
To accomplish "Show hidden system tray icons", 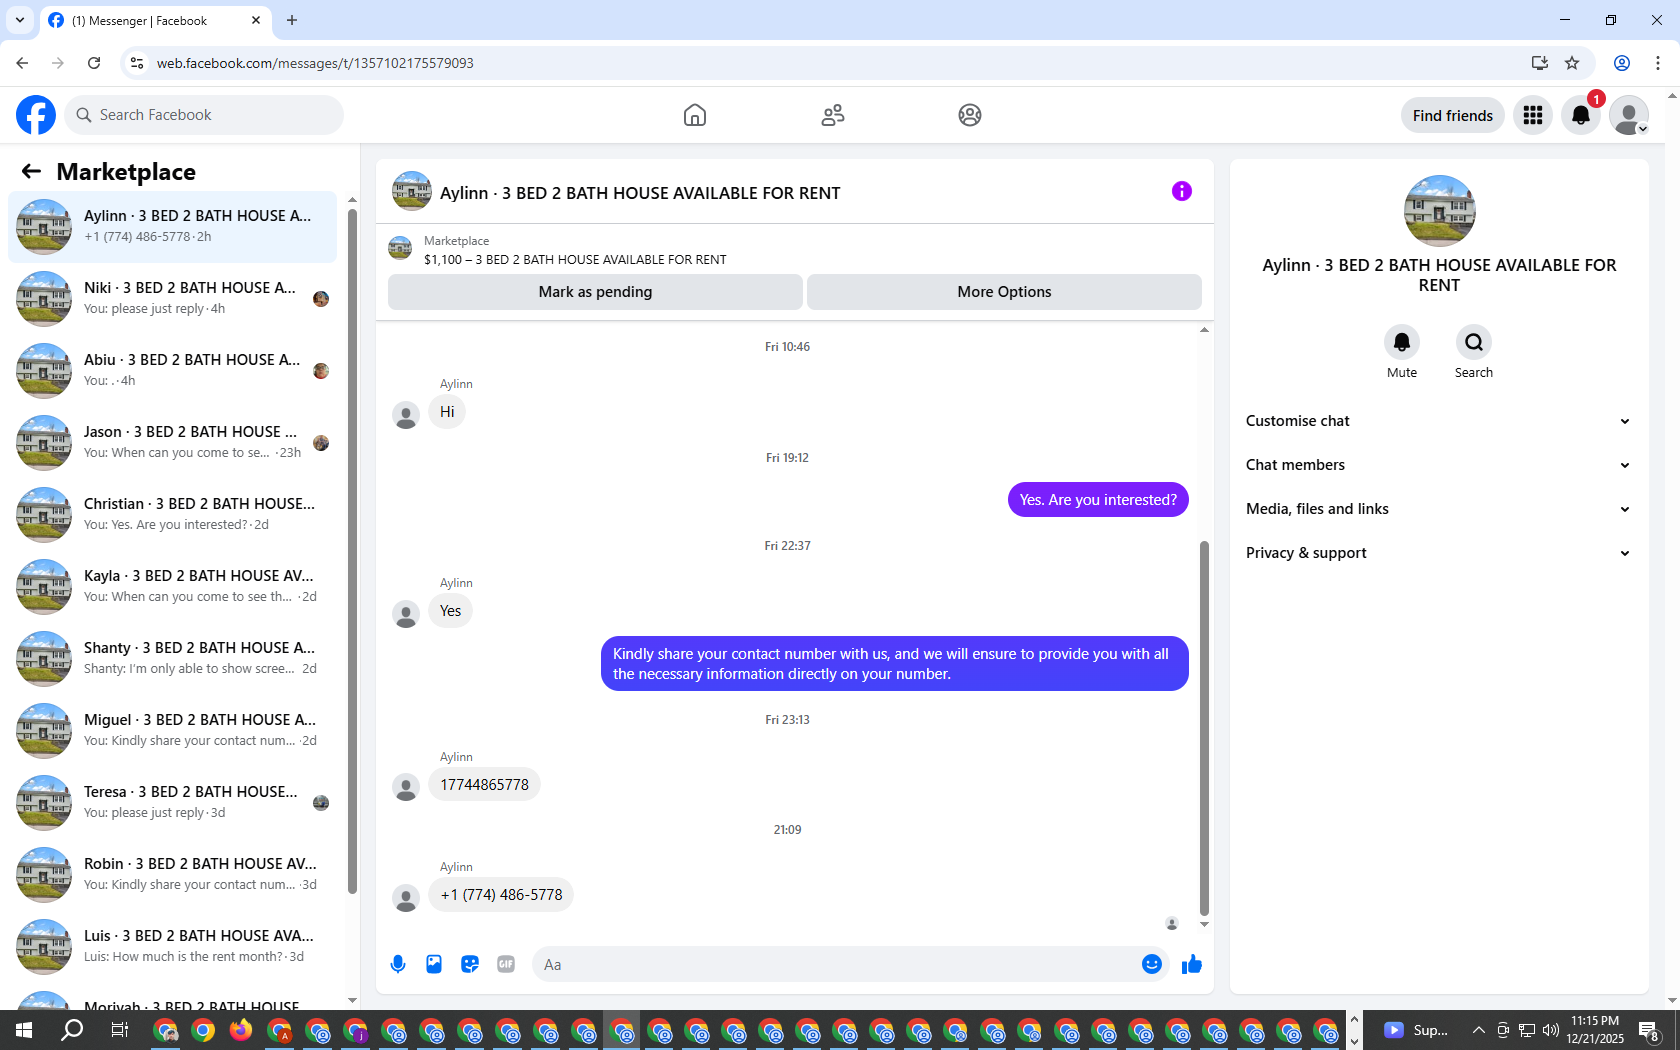I will [x=1478, y=1030].
